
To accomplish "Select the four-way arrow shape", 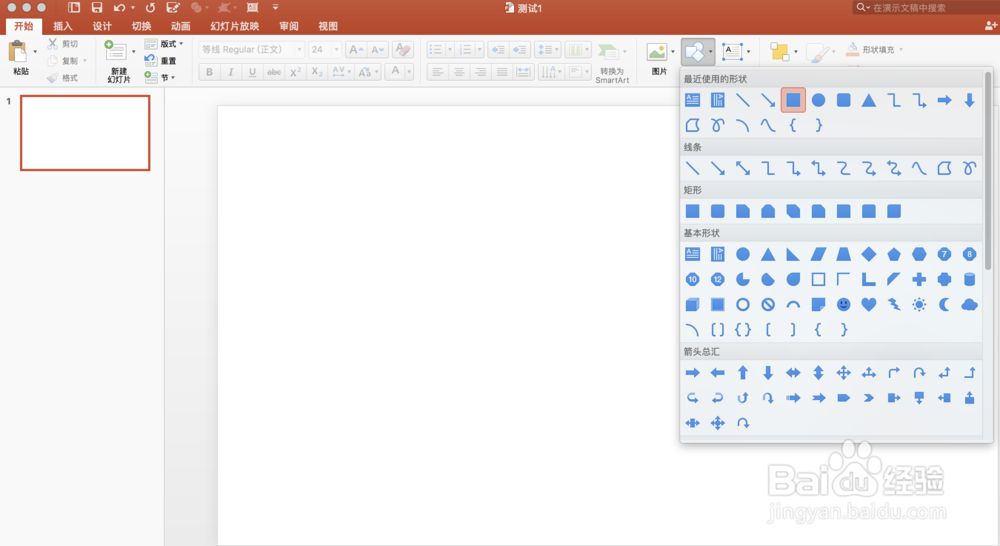I will pos(843,373).
